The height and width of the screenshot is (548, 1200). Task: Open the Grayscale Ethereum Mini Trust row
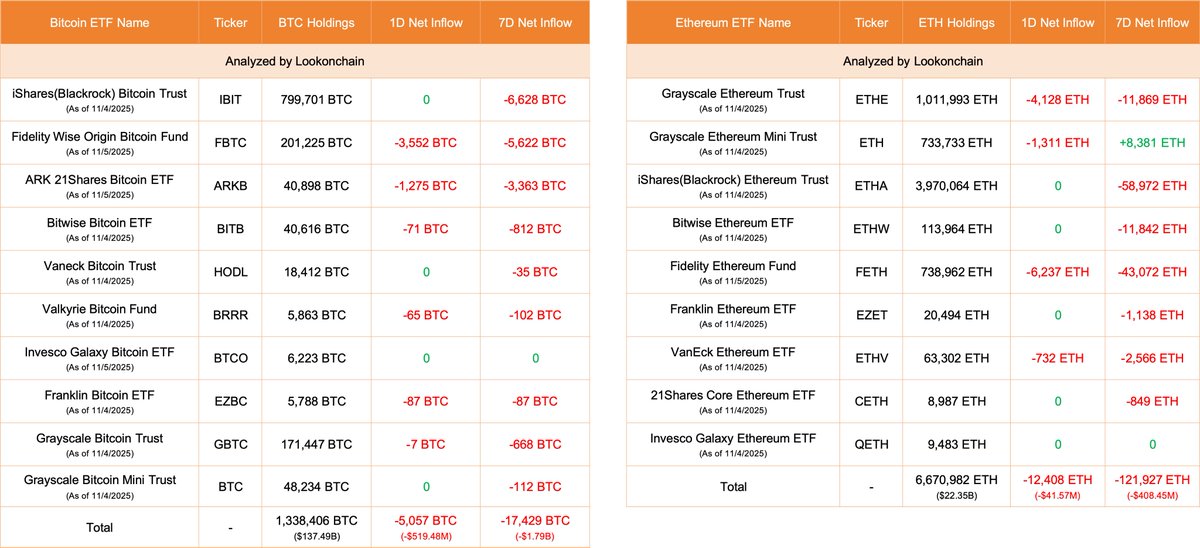(733, 137)
